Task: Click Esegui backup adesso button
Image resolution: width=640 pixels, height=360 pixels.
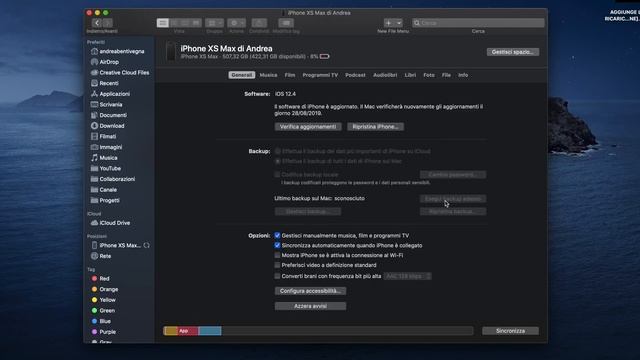Action: 453,199
